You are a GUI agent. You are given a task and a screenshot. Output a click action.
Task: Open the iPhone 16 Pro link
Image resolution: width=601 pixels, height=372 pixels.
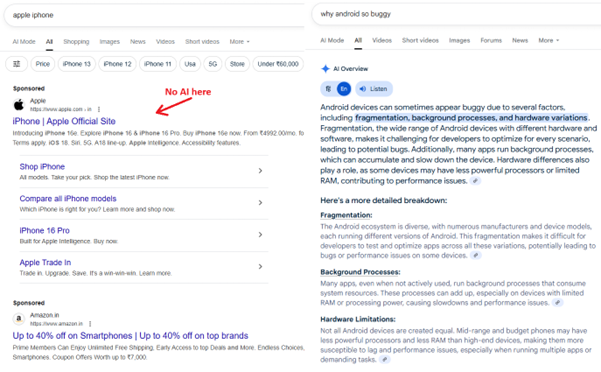pyautogui.click(x=44, y=231)
